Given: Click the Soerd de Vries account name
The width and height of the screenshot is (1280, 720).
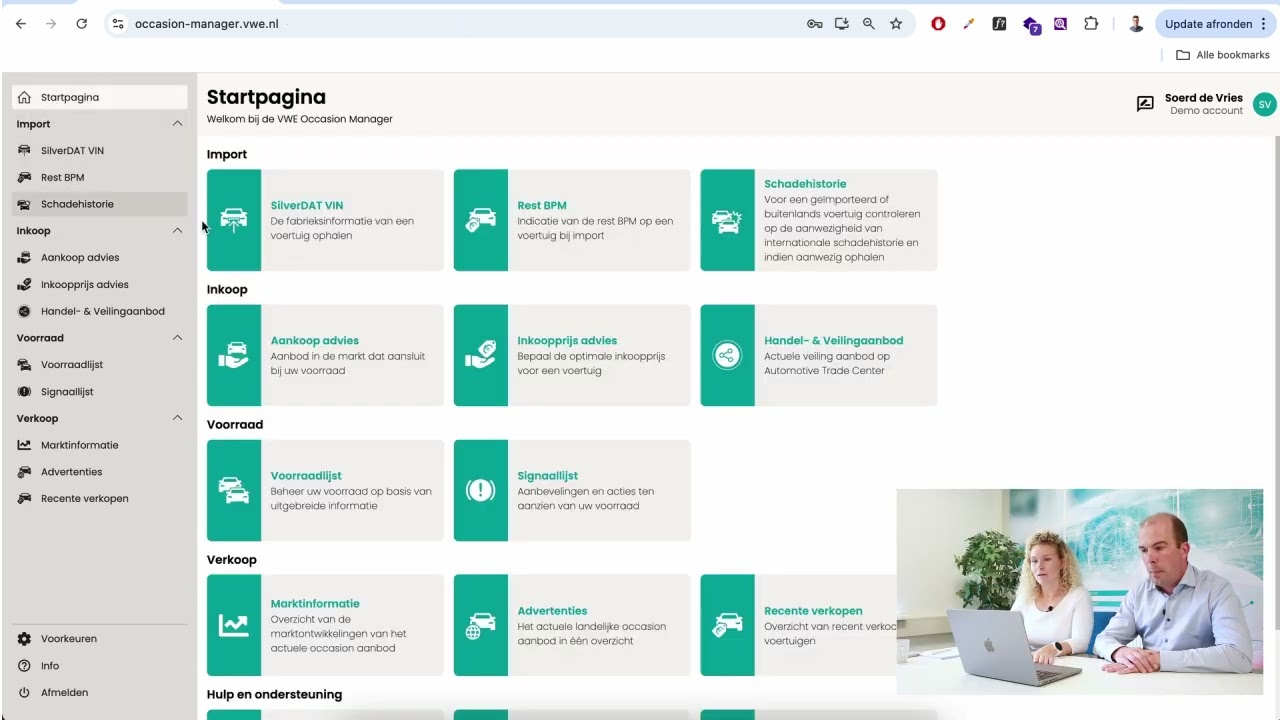Looking at the screenshot, I should (x=1204, y=98).
